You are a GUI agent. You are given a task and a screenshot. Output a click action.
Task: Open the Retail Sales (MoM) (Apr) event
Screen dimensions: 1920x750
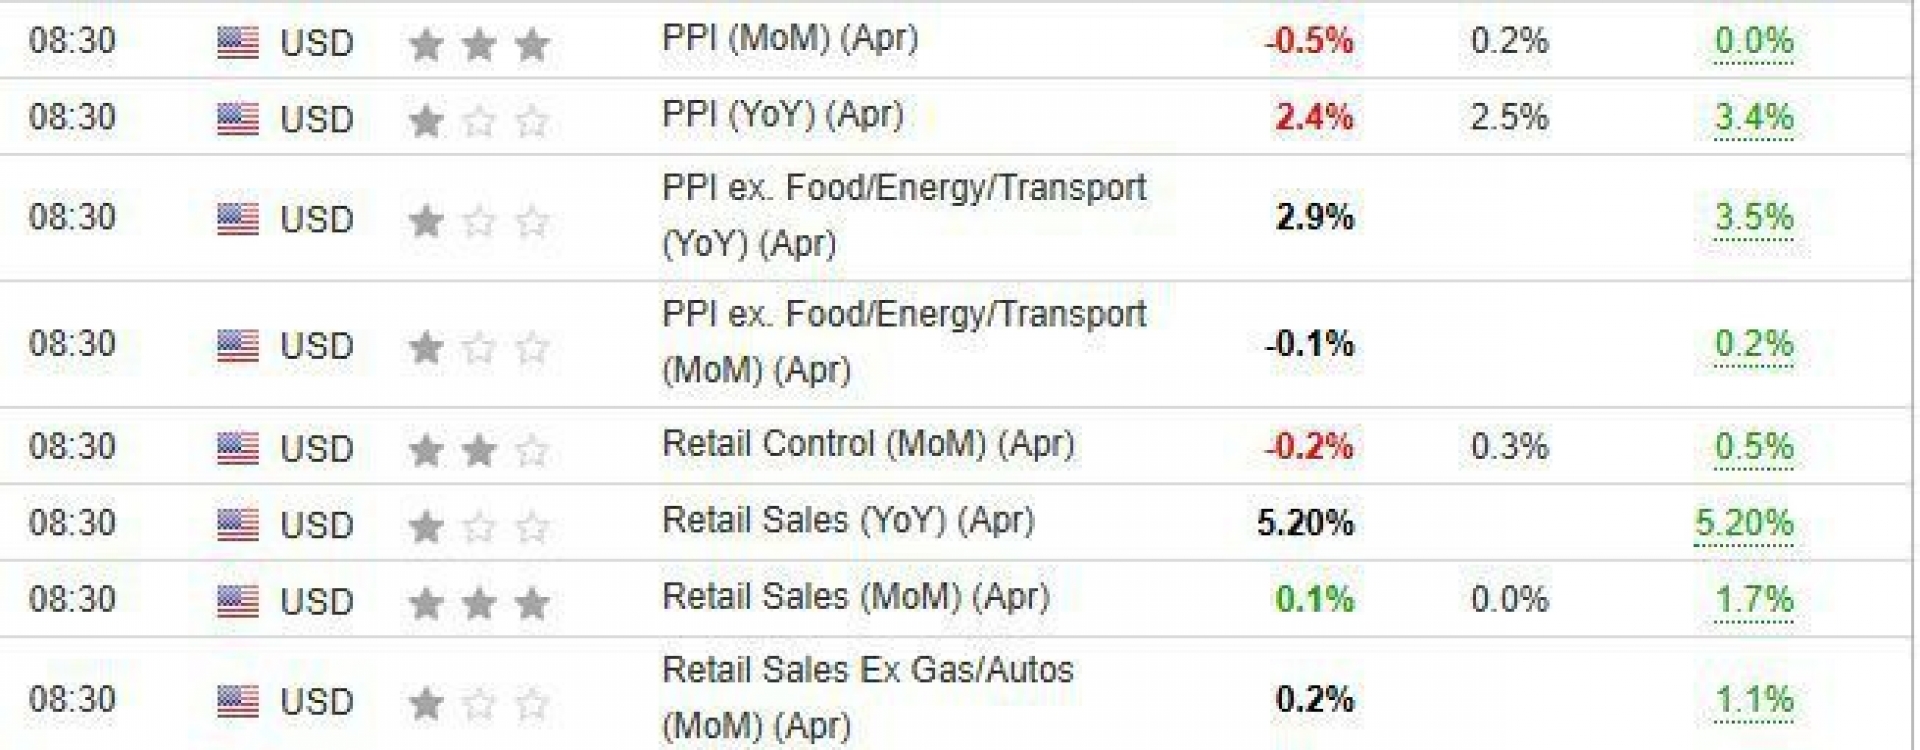click(x=856, y=597)
